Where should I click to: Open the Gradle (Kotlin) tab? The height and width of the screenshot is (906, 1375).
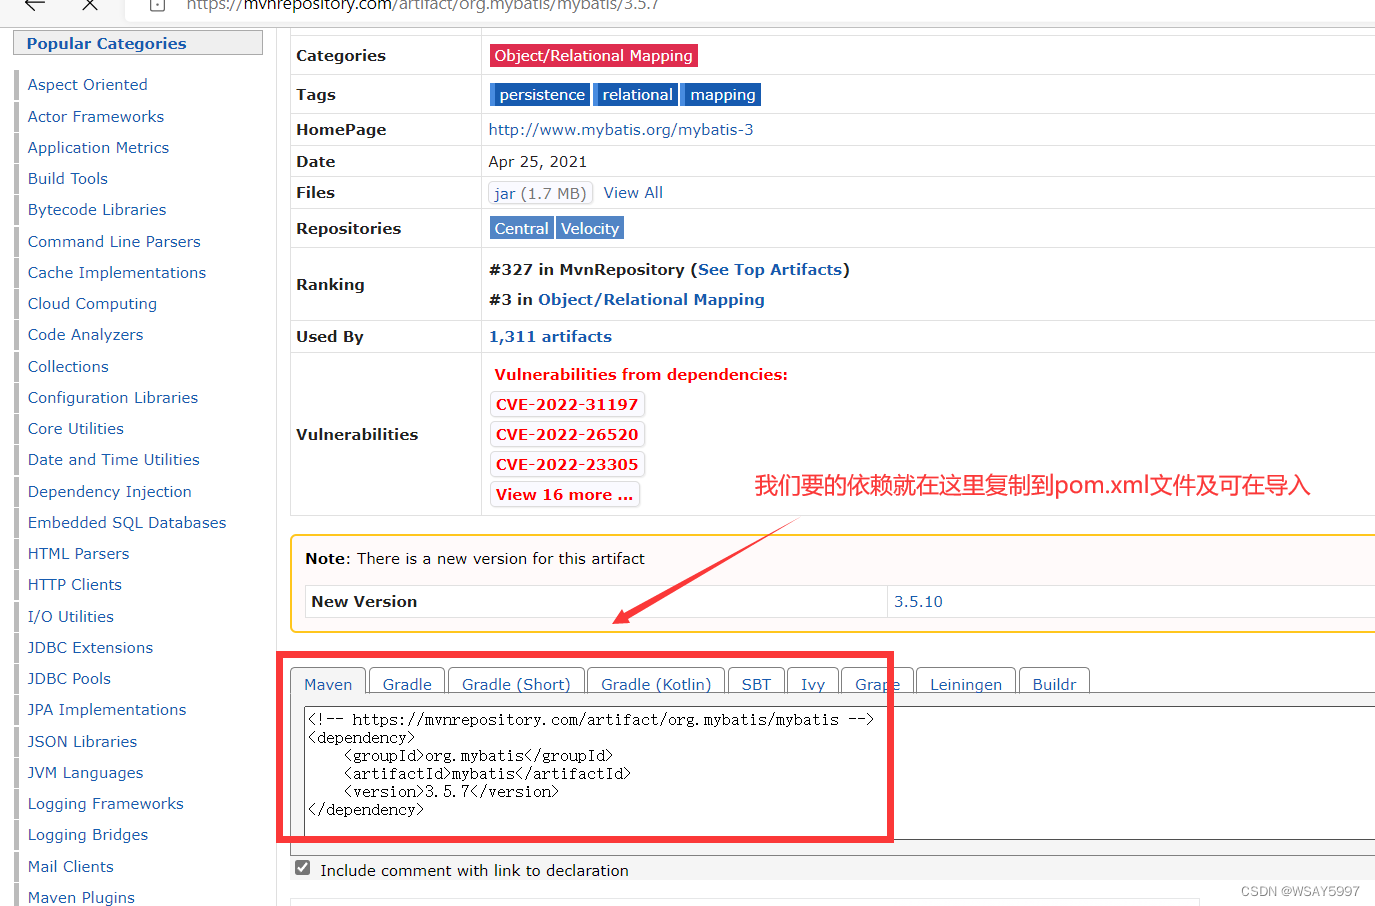point(656,684)
